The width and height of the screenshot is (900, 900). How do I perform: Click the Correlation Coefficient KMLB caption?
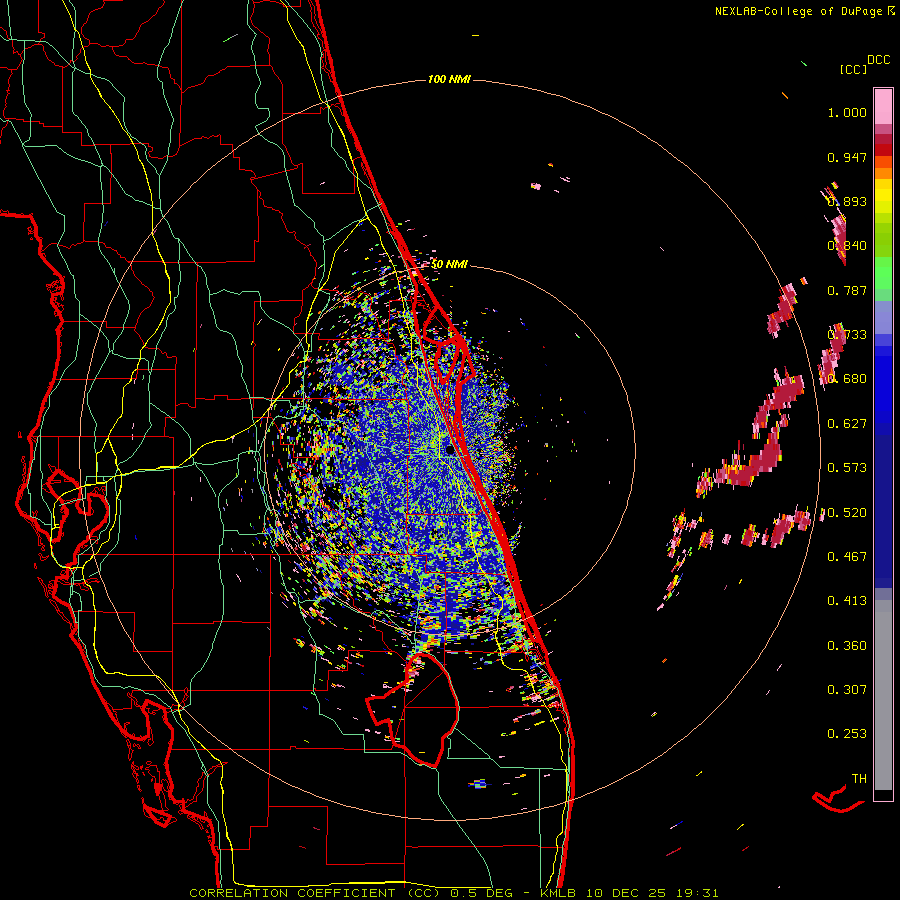(x=453, y=893)
